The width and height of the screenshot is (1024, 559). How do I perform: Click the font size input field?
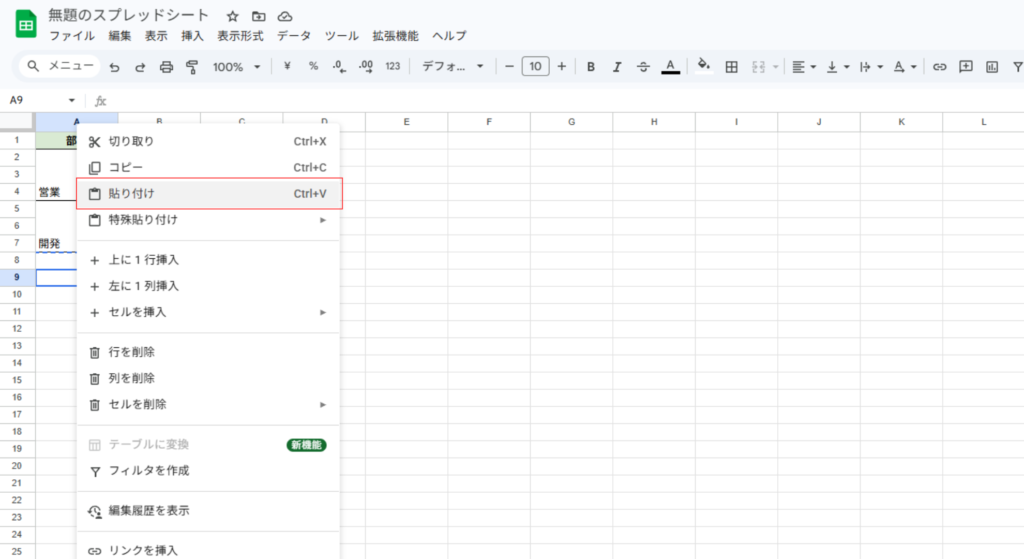535,67
